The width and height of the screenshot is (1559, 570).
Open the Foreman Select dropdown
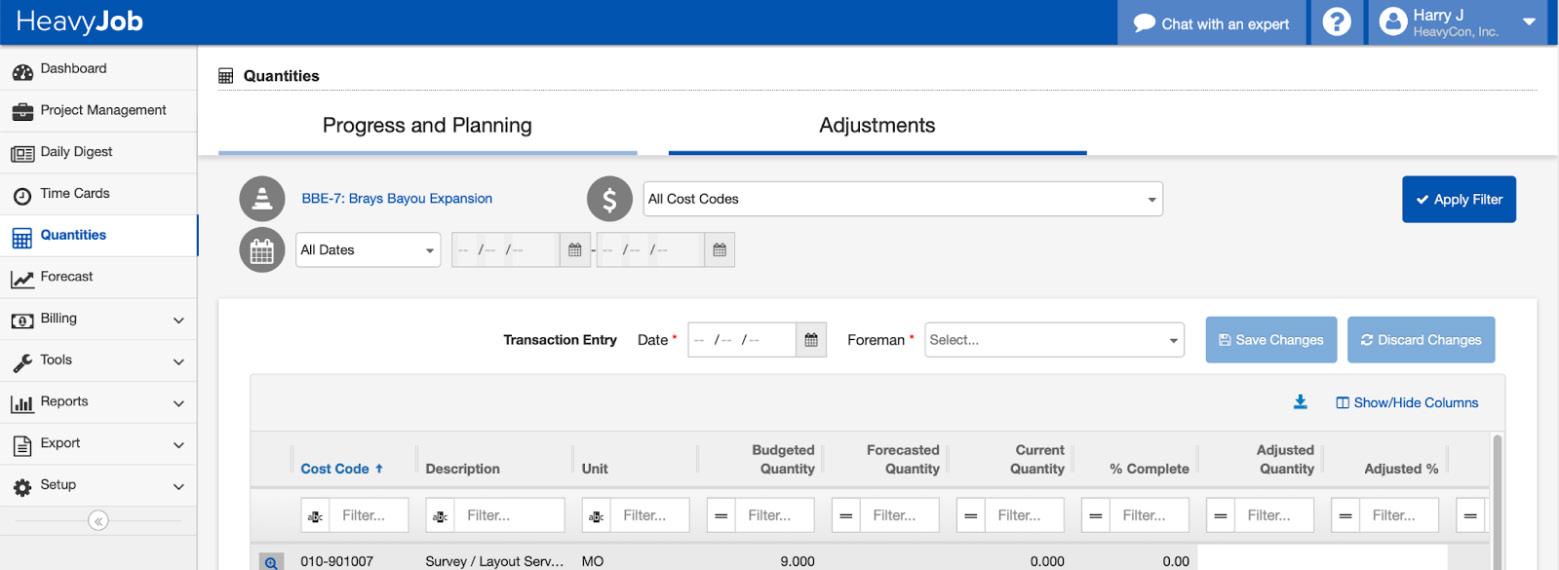(1055, 340)
